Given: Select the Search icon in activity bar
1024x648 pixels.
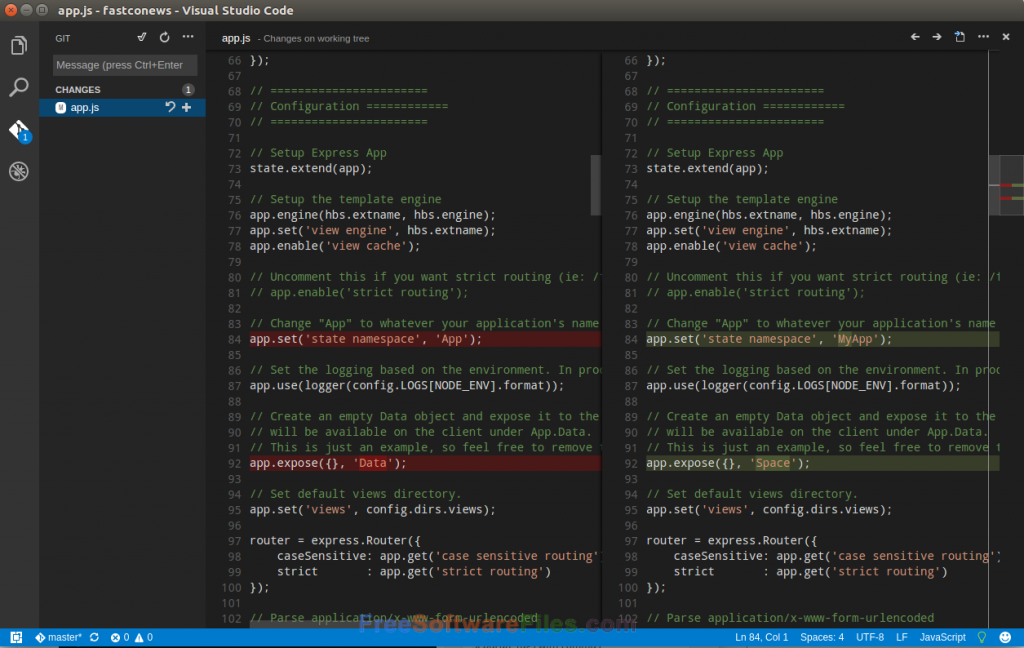Looking at the screenshot, I should coord(19,86).
